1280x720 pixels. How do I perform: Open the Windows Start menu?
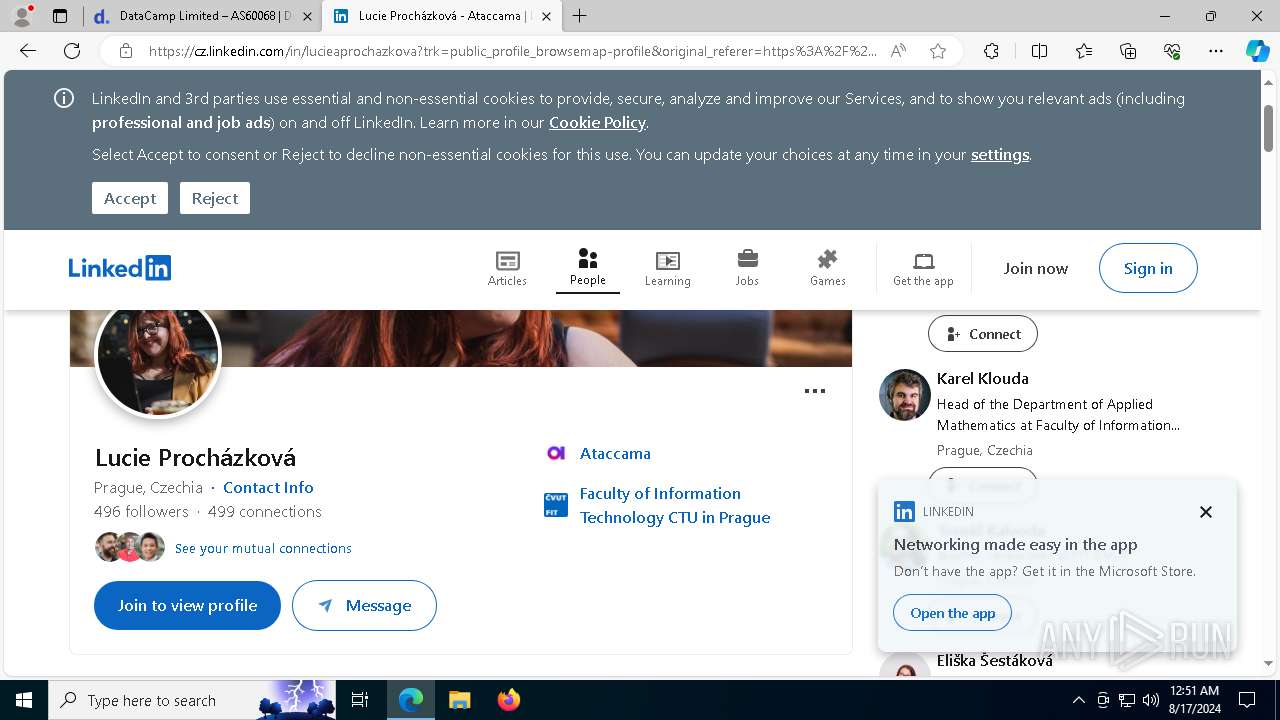[23, 700]
